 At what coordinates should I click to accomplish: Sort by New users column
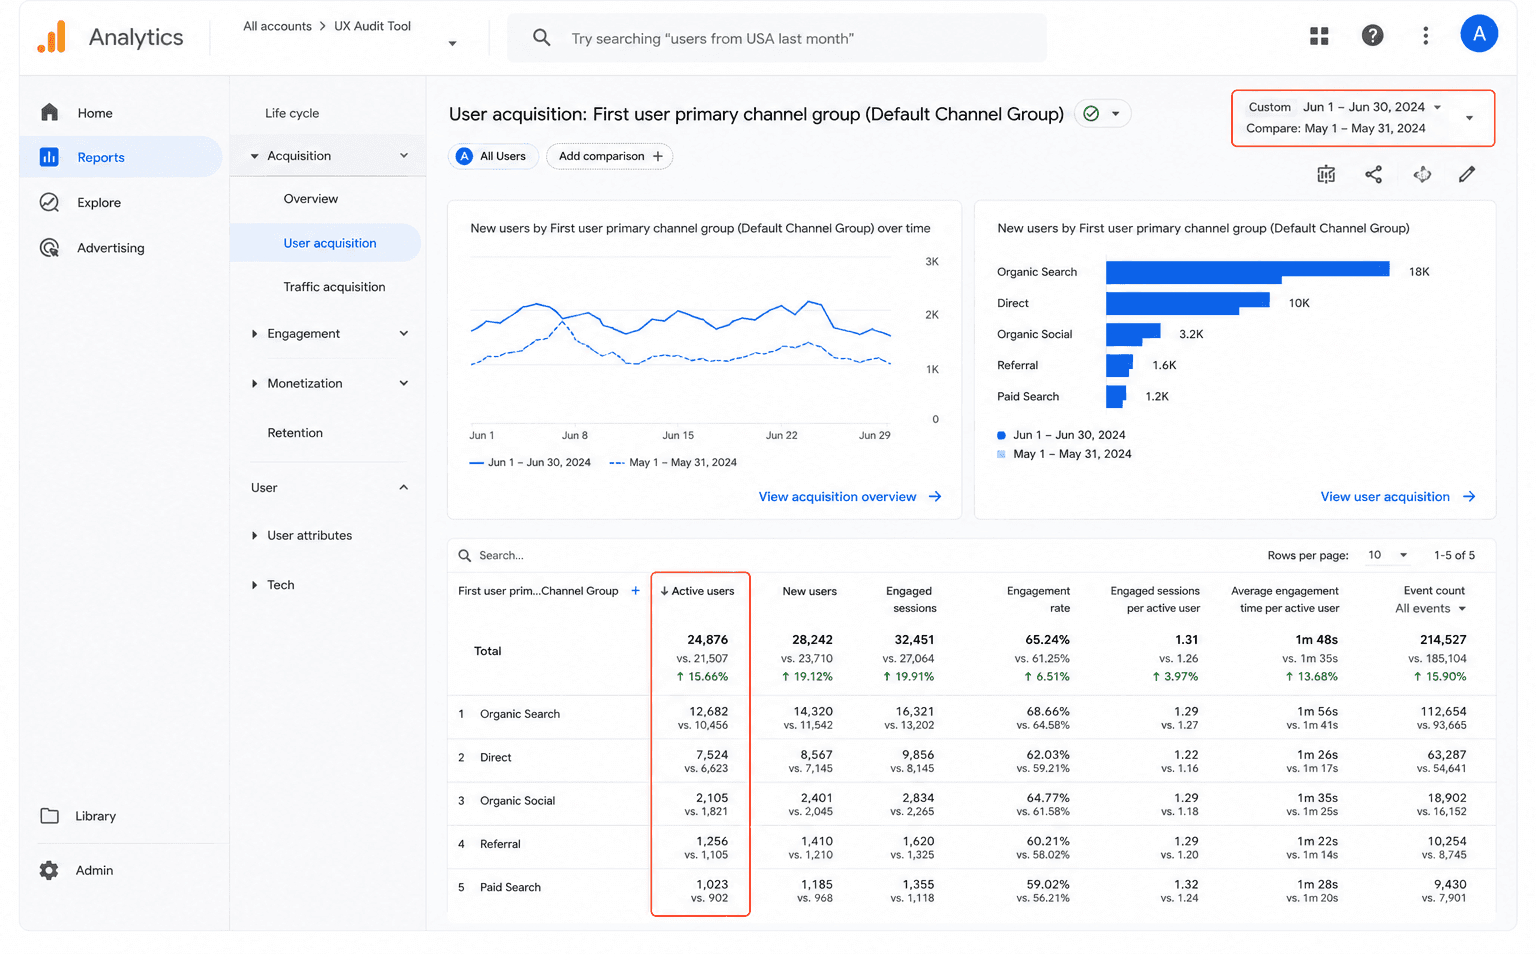(x=809, y=591)
